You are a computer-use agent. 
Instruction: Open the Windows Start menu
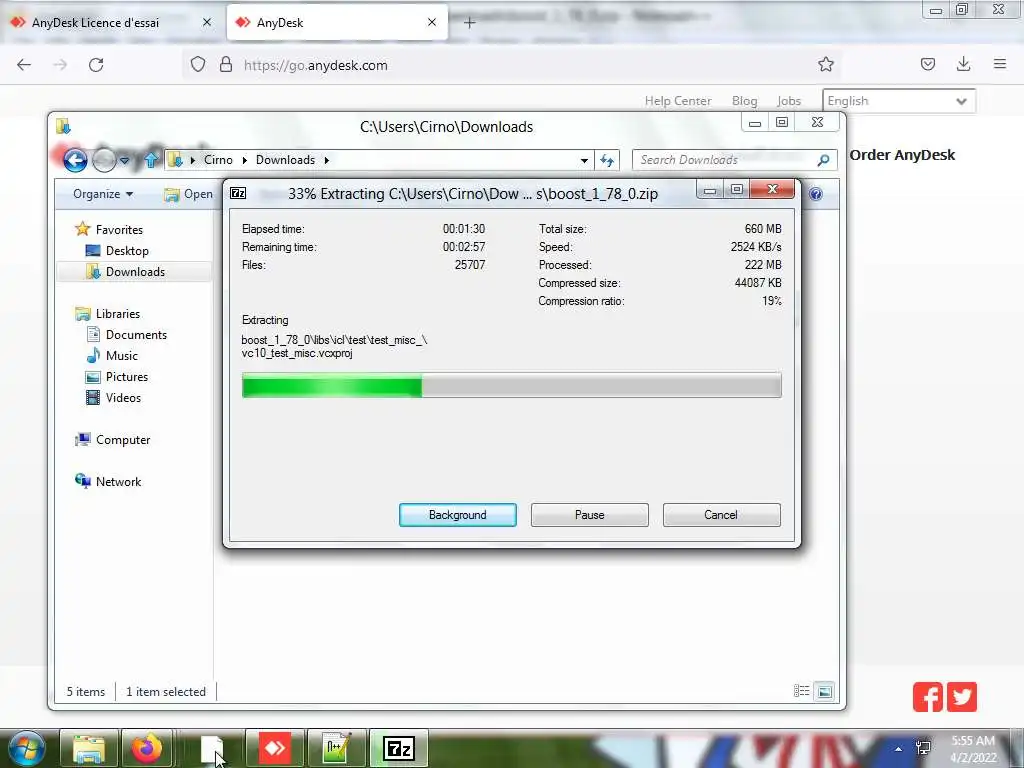[26, 748]
